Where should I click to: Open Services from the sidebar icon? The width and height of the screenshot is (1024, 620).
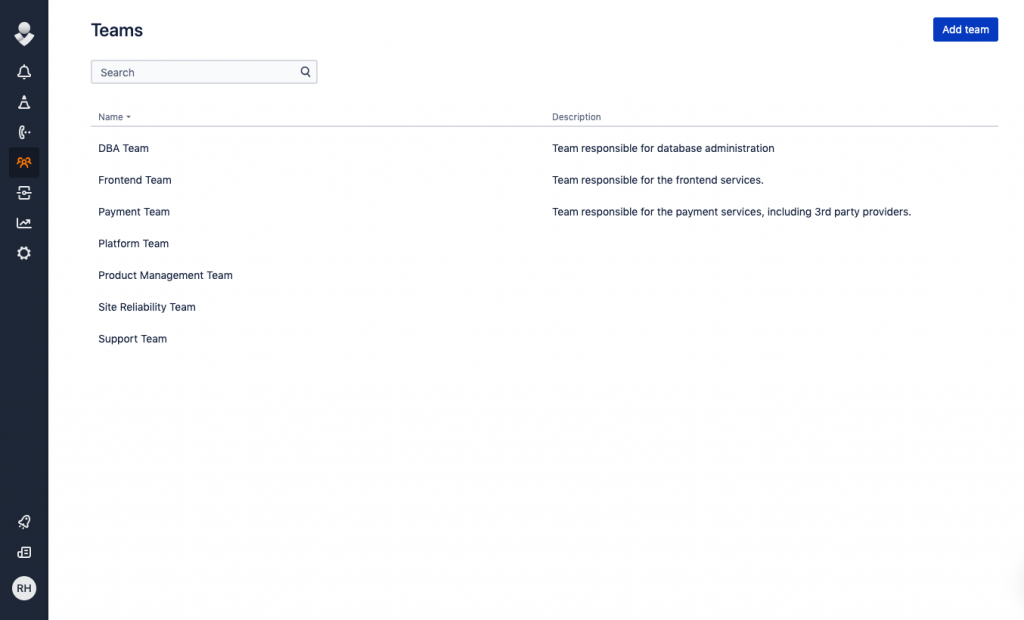click(24, 193)
